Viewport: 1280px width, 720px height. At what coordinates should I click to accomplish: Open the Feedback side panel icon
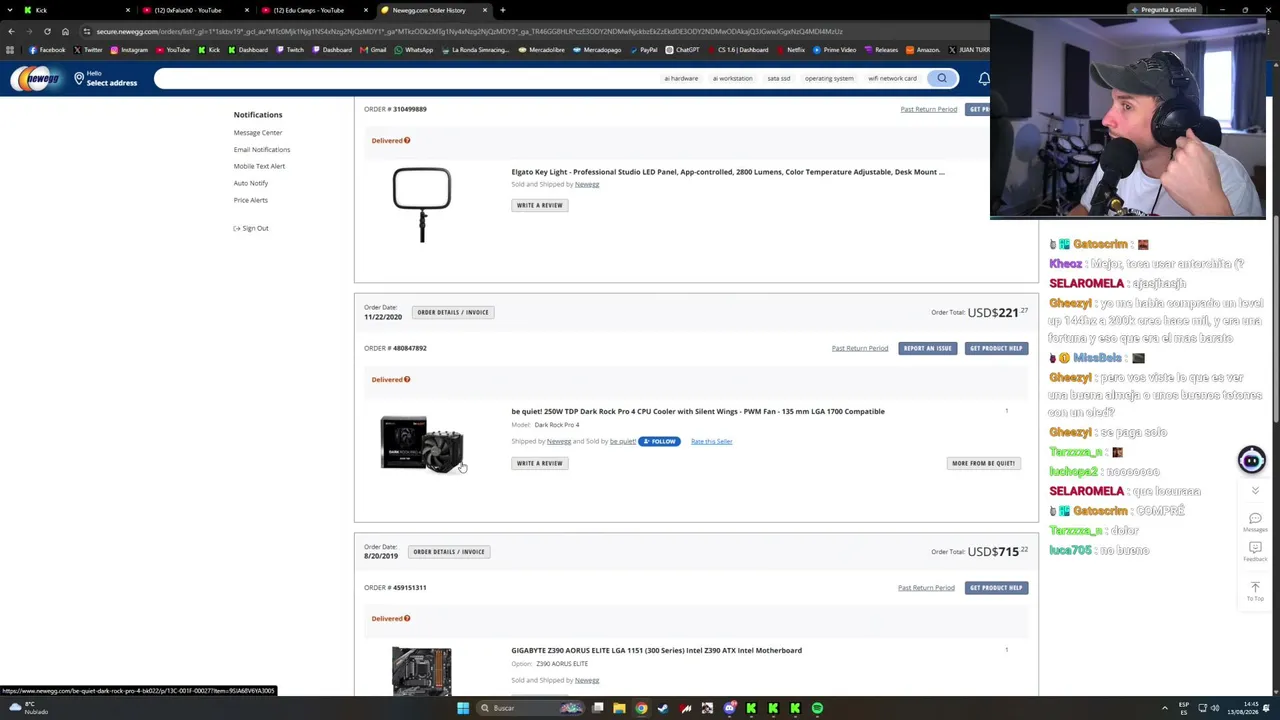click(x=1255, y=551)
